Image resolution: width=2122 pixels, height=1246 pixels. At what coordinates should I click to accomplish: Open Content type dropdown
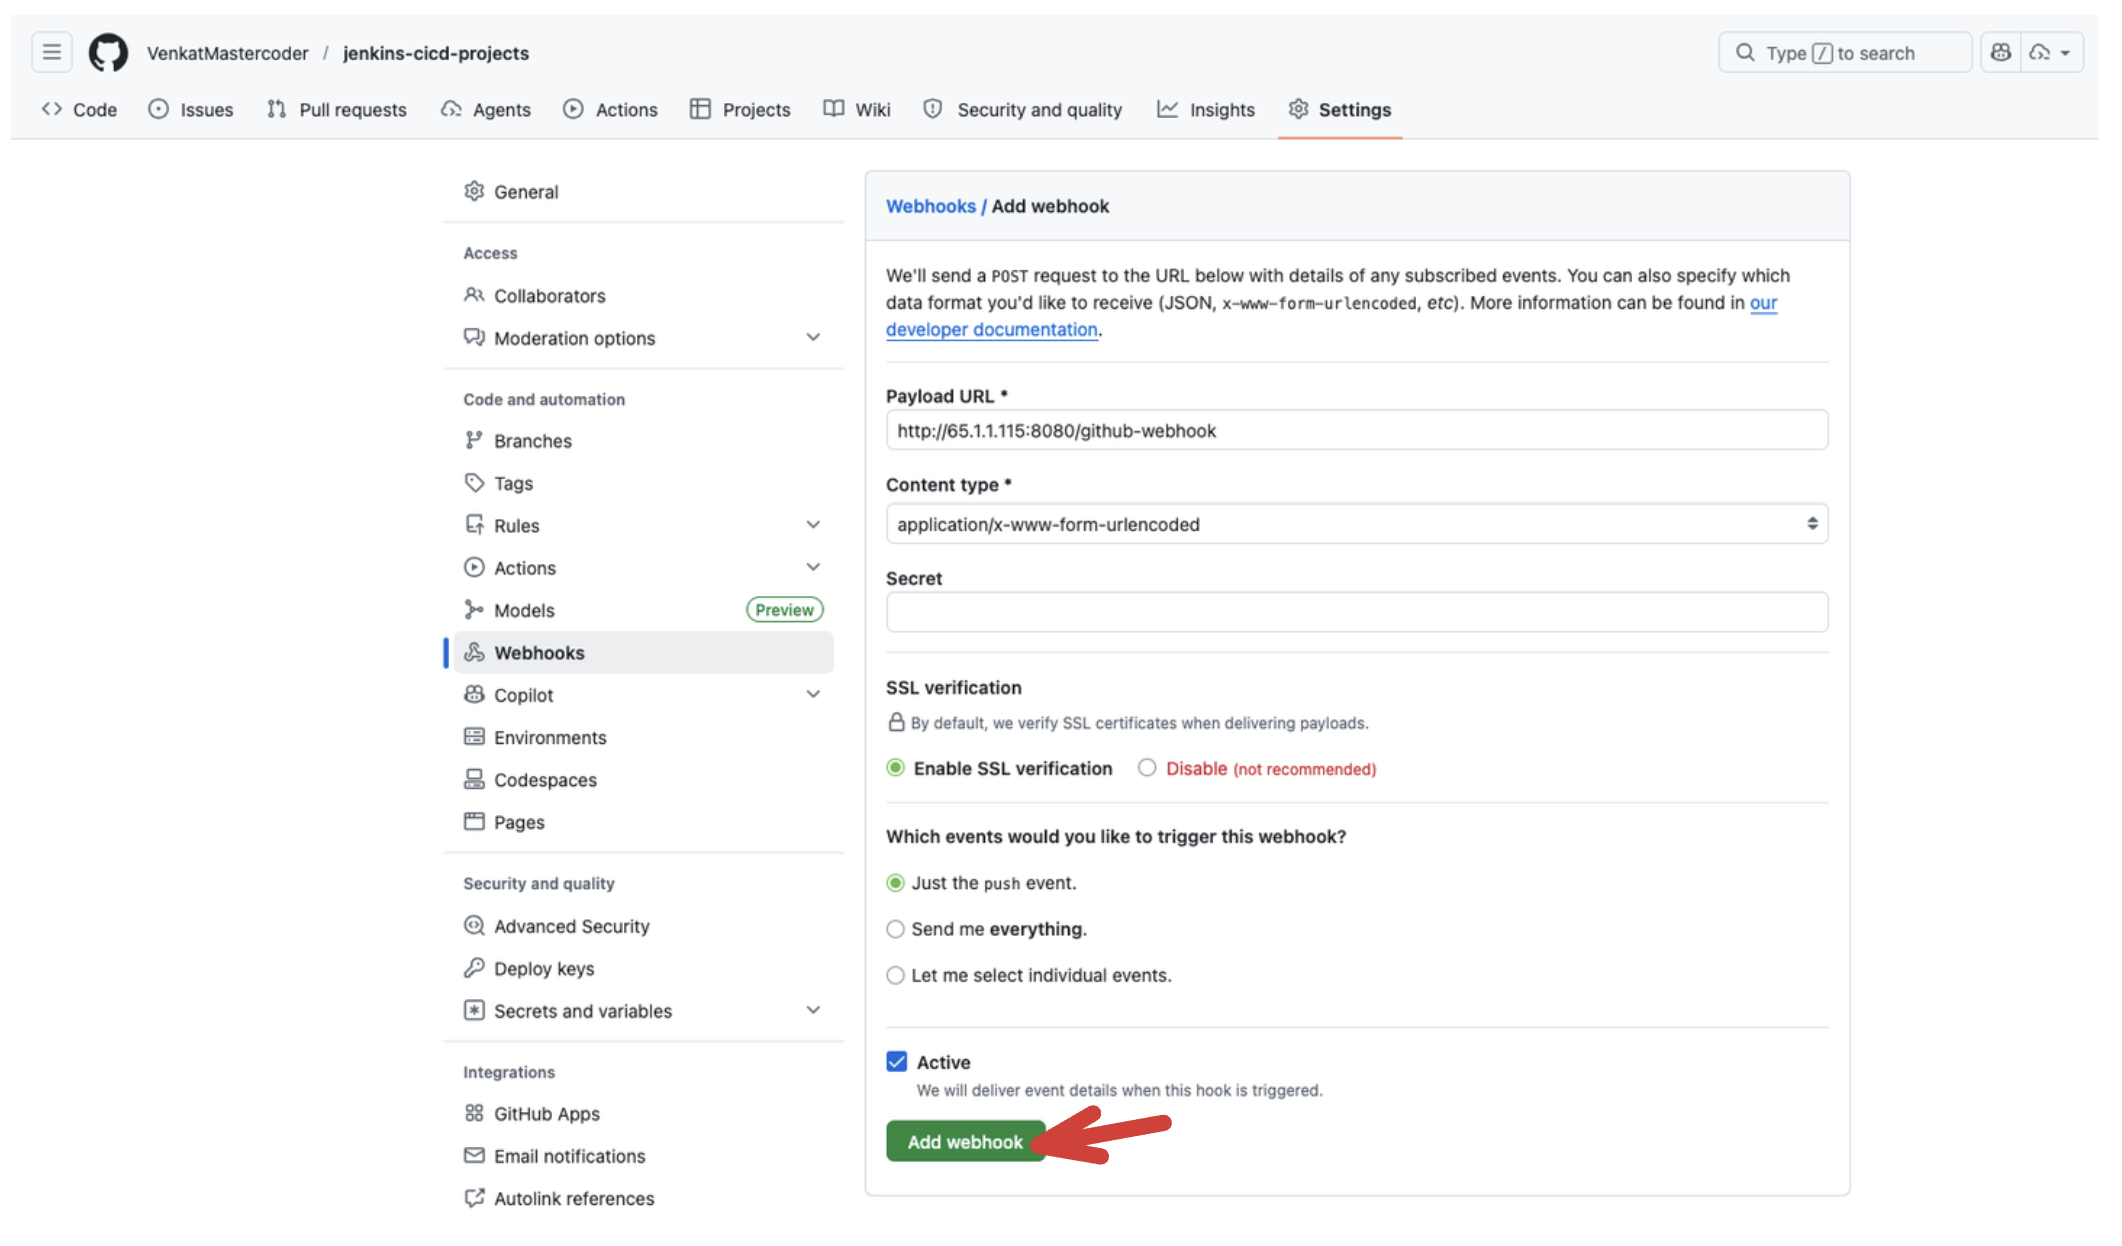[1357, 524]
